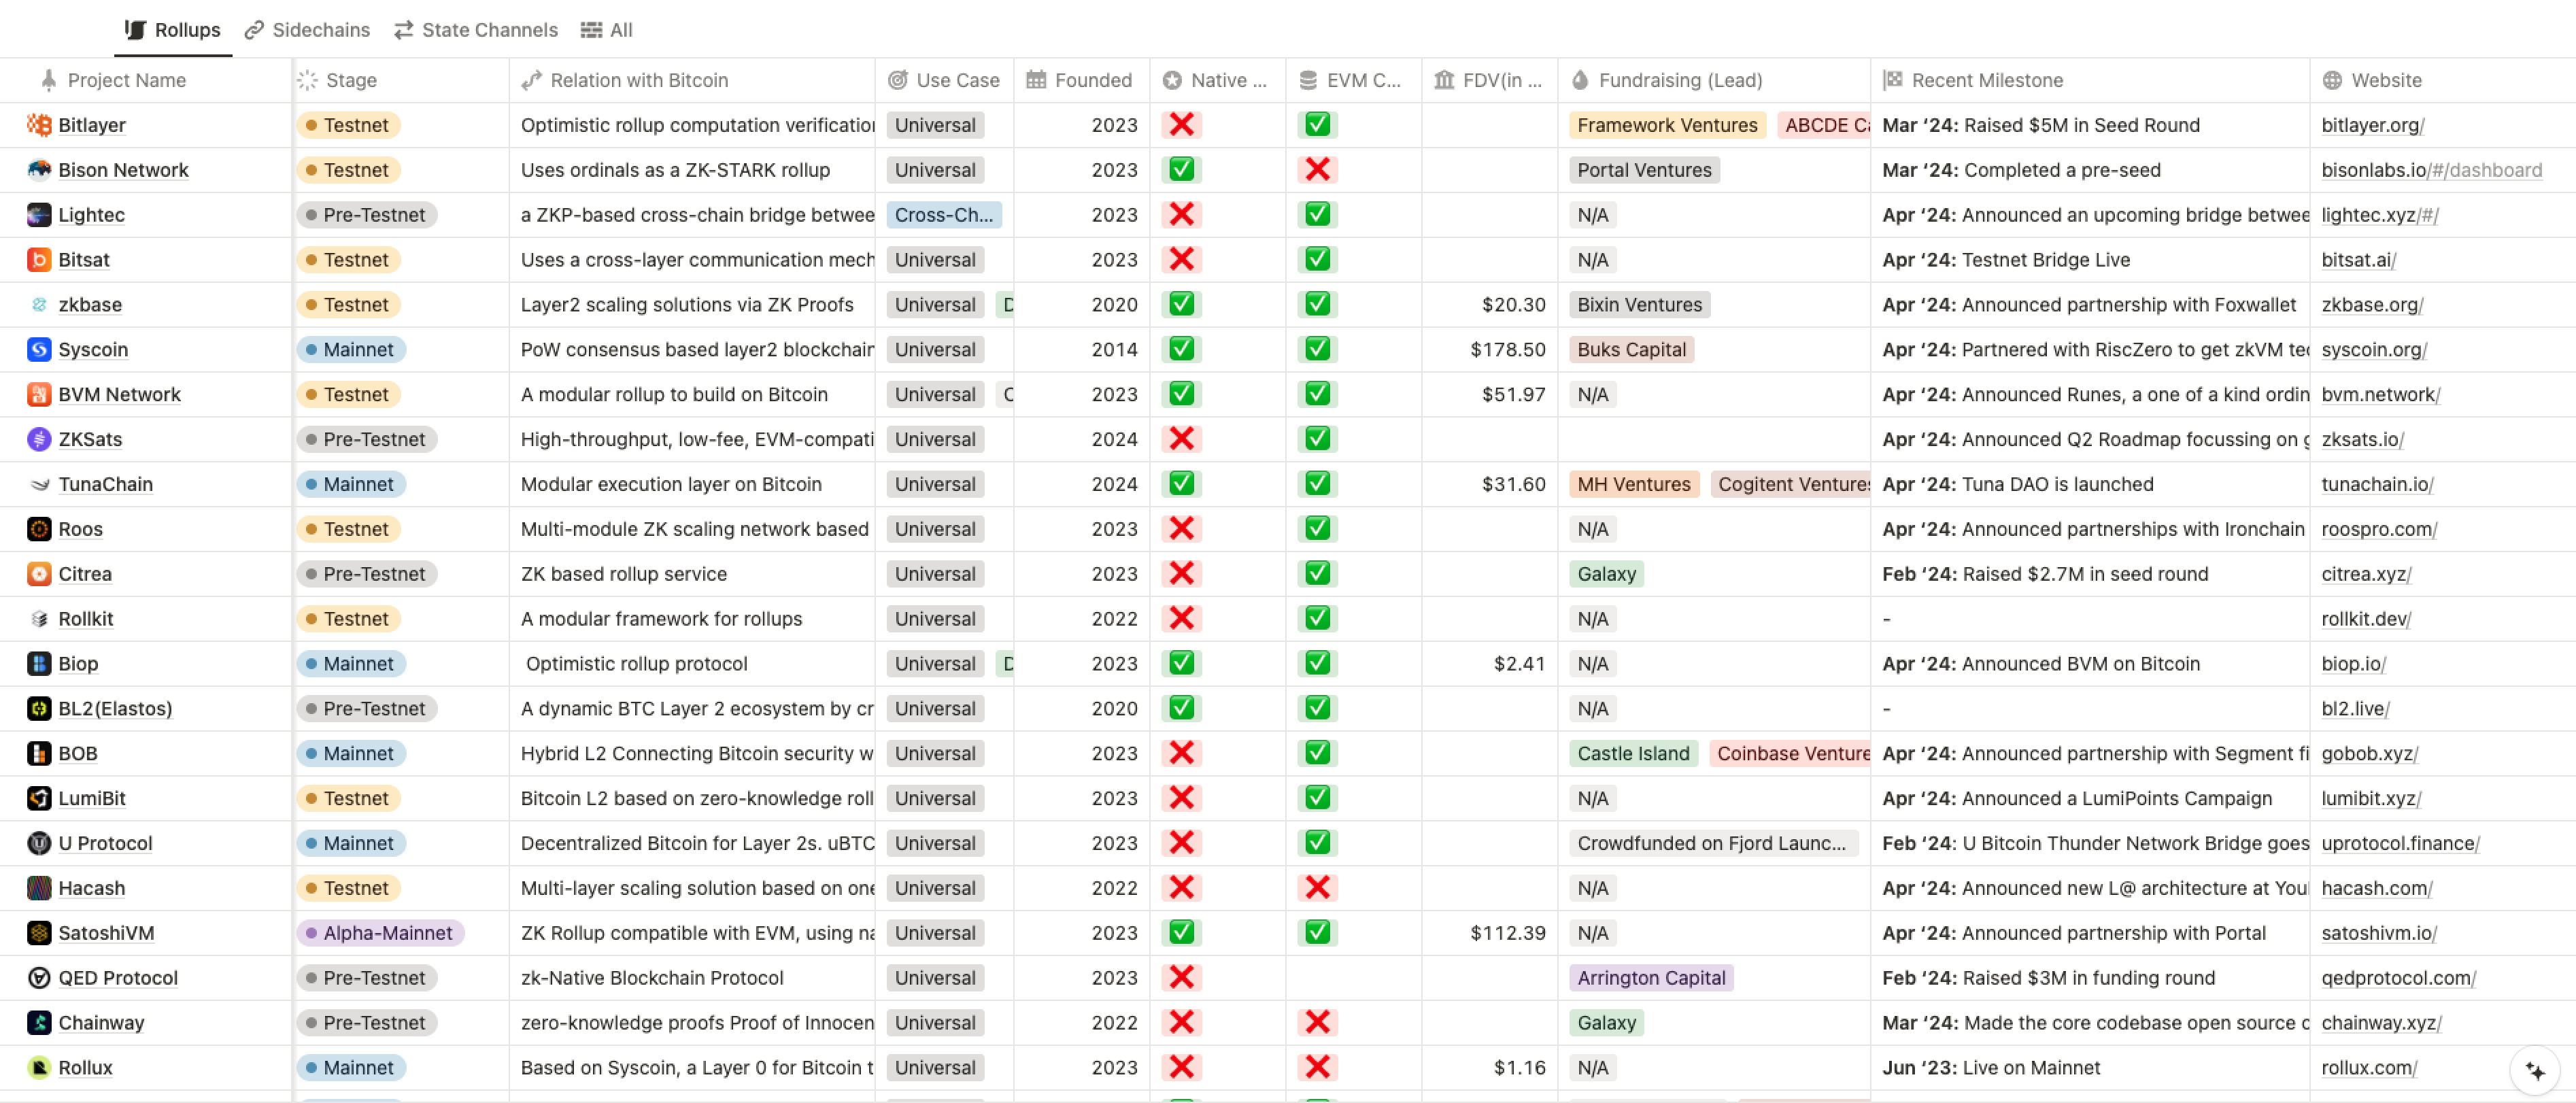Click the $178.50 FDV cell
Viewport: 2576px width, 1103px height.
[1490, 350]
